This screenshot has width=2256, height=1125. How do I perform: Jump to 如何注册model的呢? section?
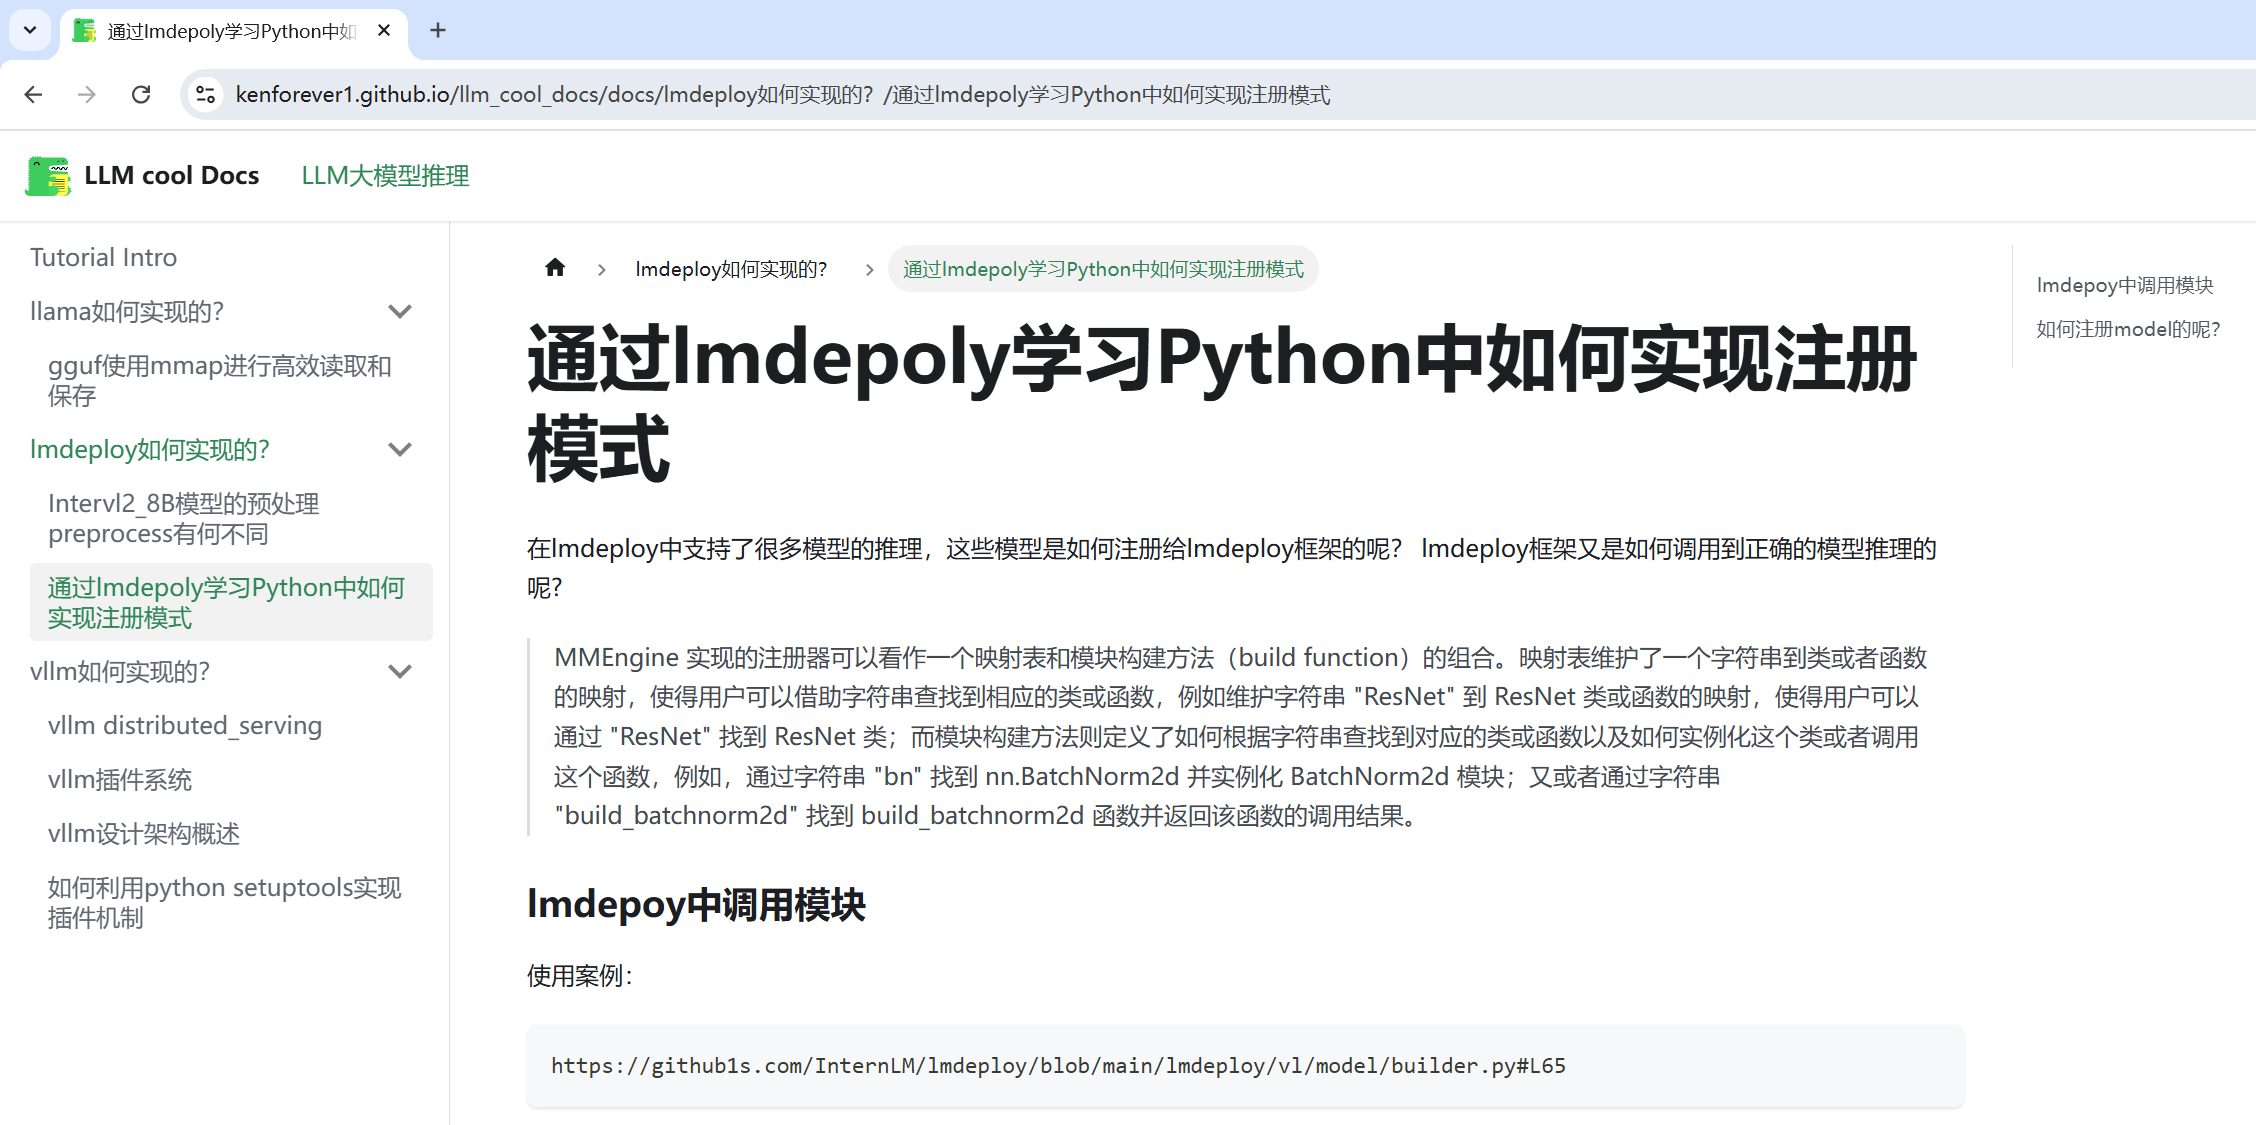pos(2128,329)
